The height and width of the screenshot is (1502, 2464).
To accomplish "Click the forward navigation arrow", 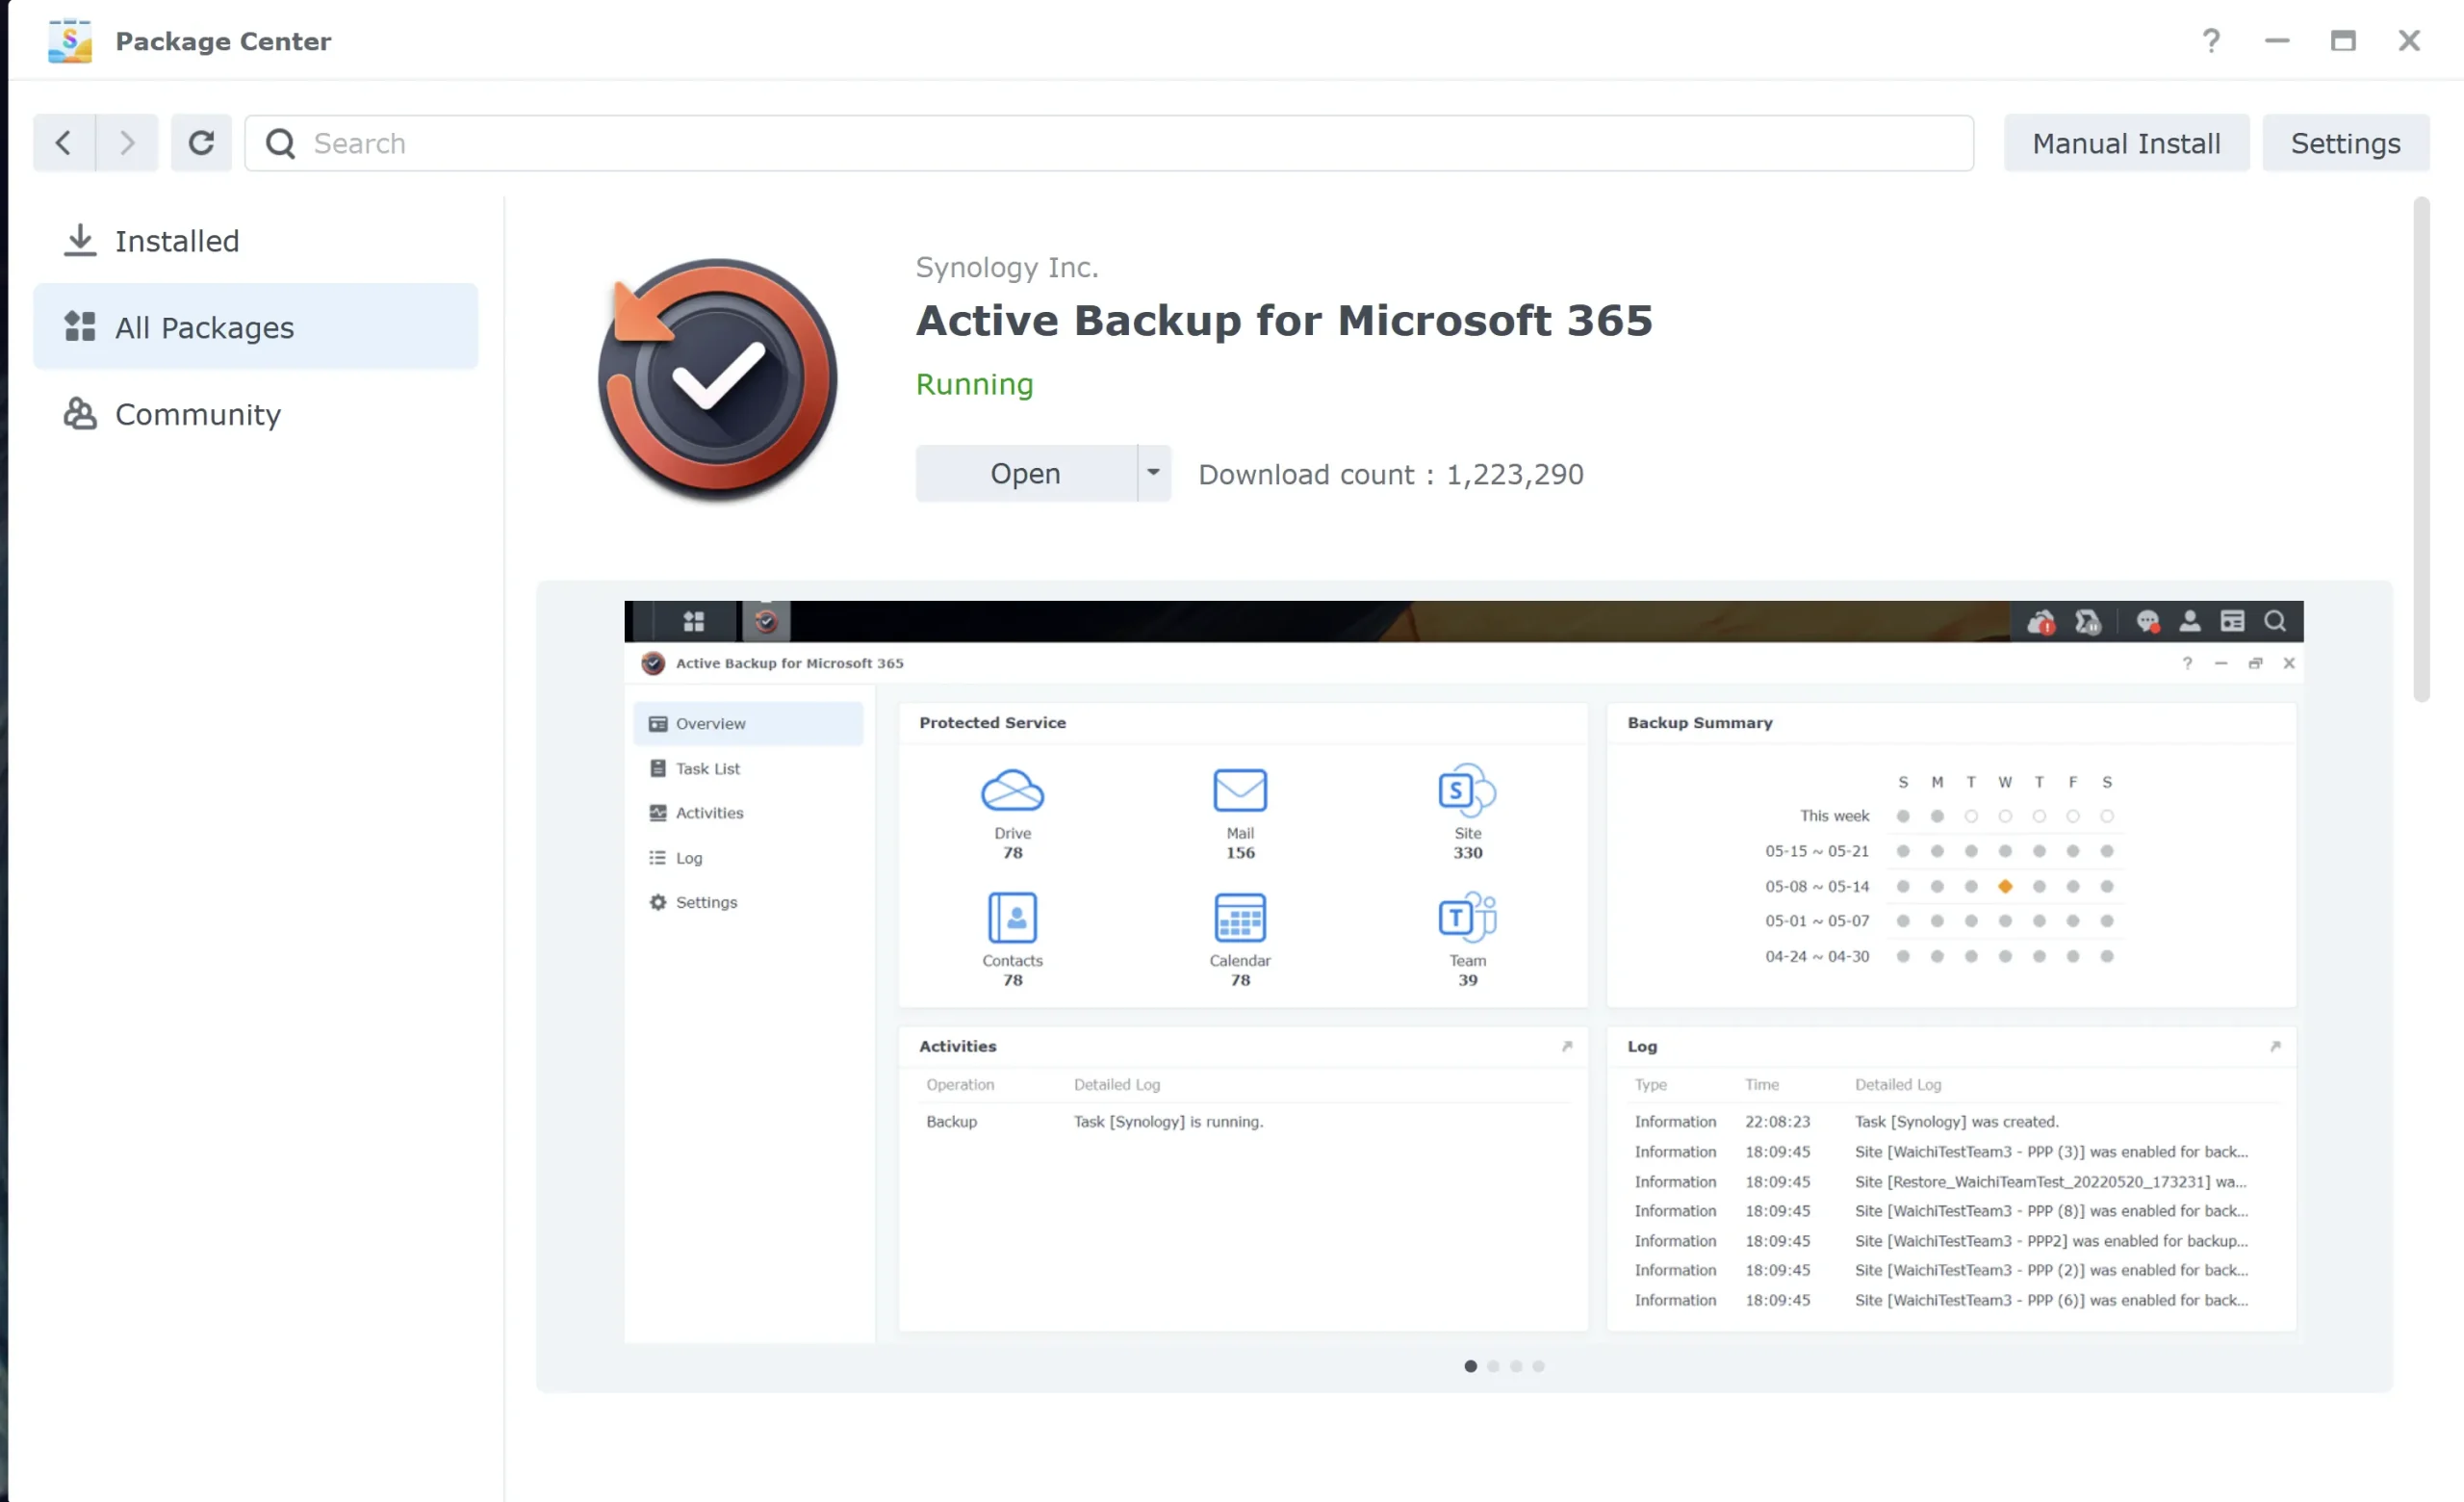I will pyautogui.click(x=127, y=143).
